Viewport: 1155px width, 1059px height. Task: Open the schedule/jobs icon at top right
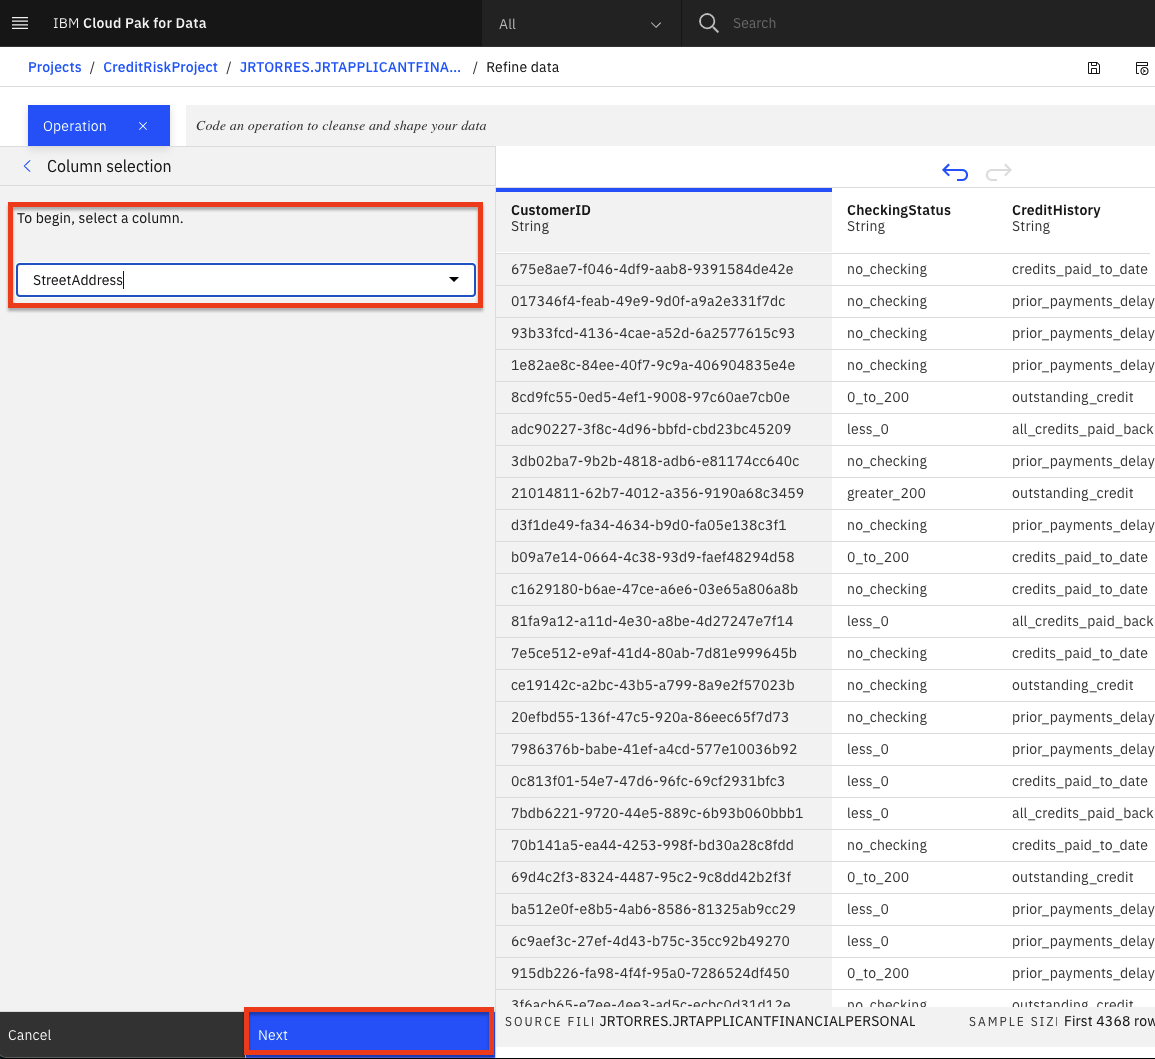pos(1141,68)
